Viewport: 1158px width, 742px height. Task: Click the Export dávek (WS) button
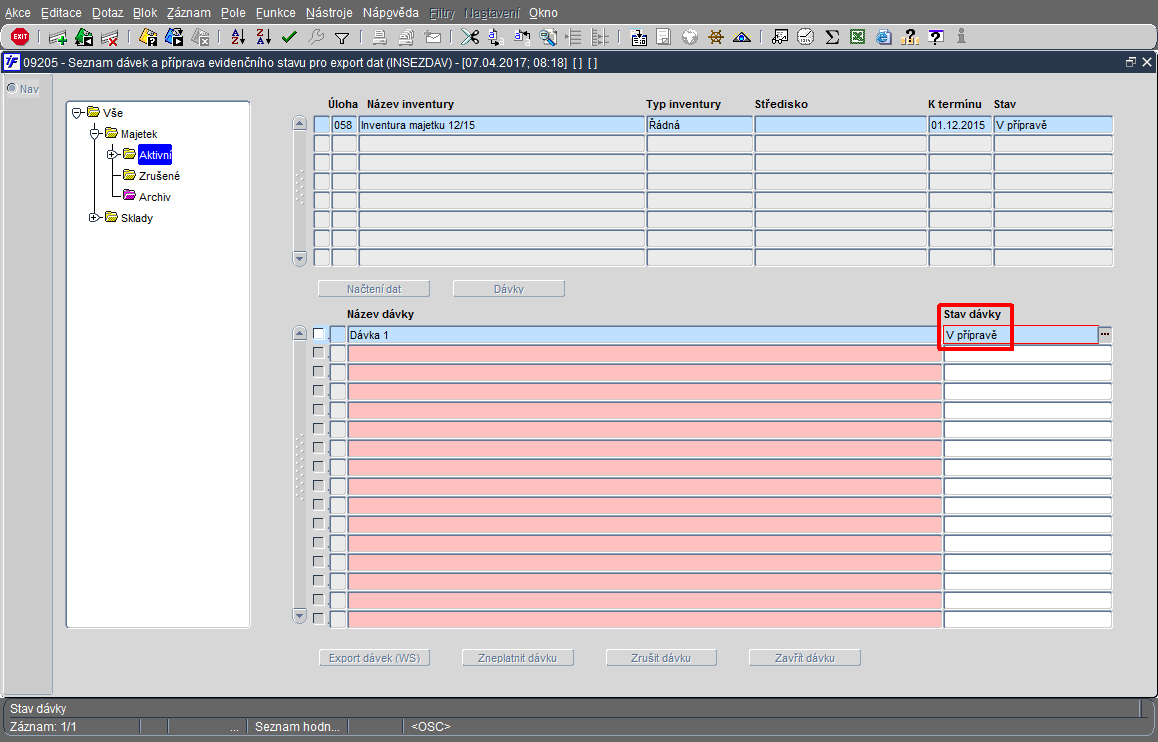pos(374,658)
